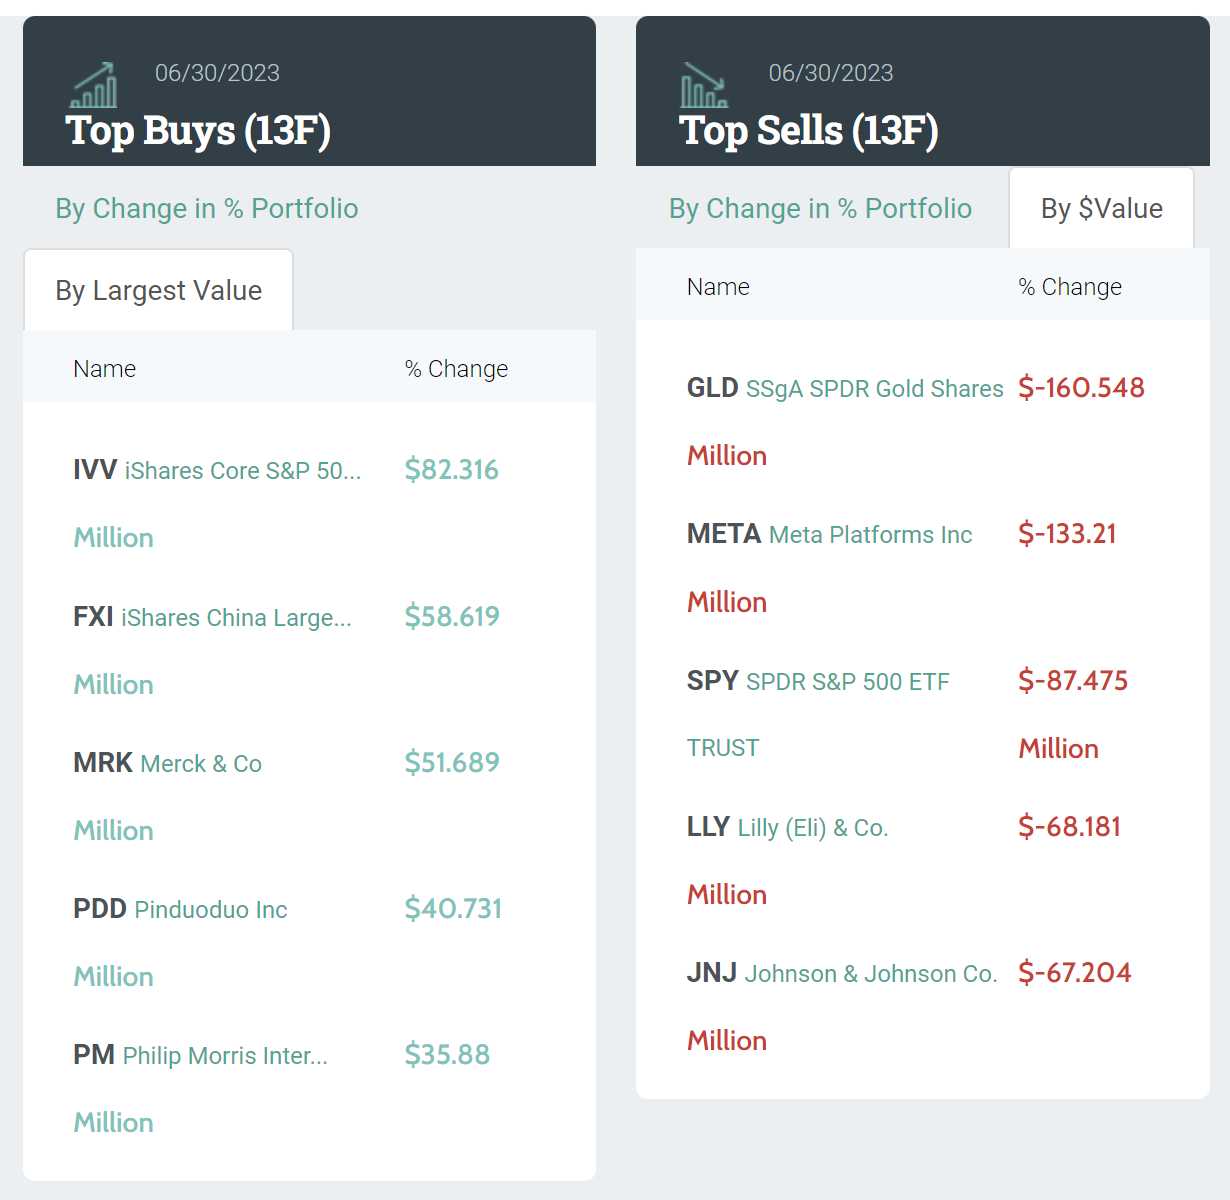The width and height of the screenshot is (1230, 1200).
Task: Open the LLY Lilly (Eli) & Co. link
Action: point(787,827)
